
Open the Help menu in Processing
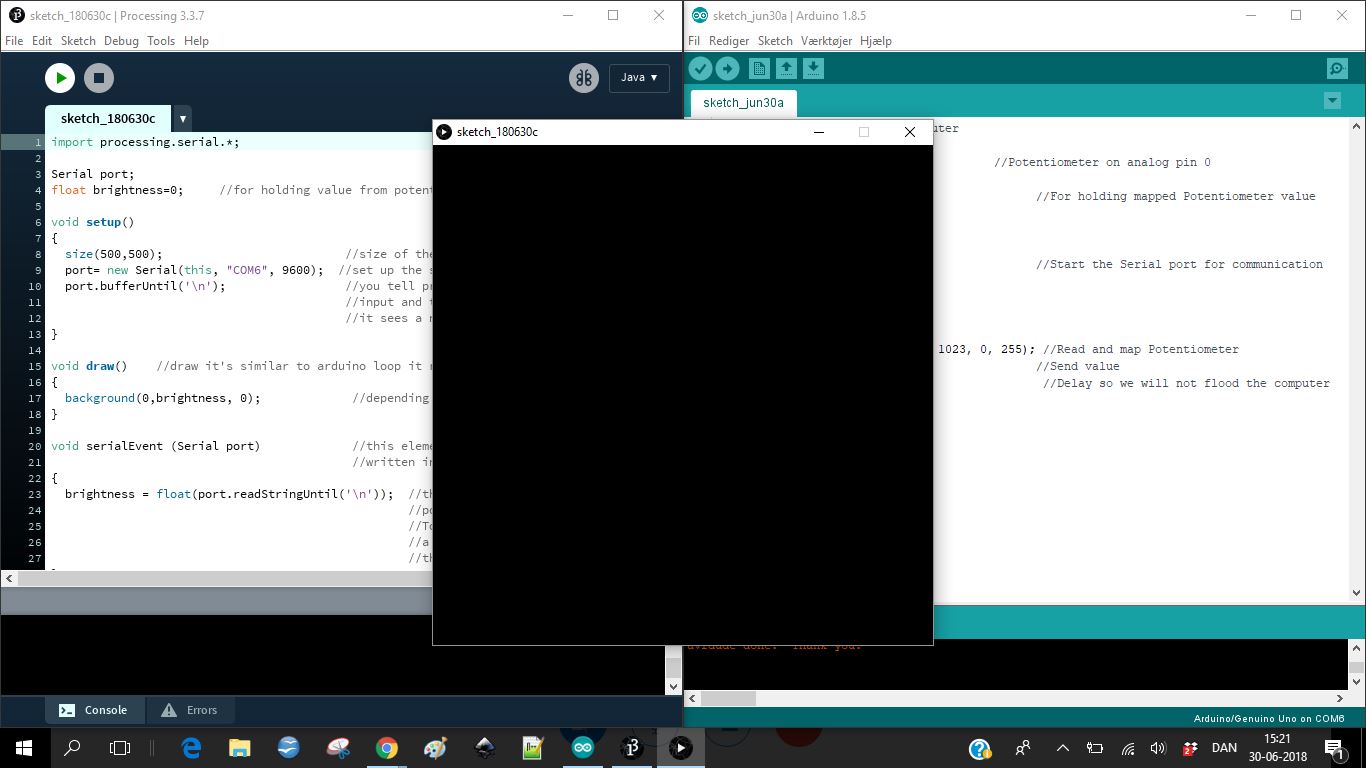click(196, 41)
